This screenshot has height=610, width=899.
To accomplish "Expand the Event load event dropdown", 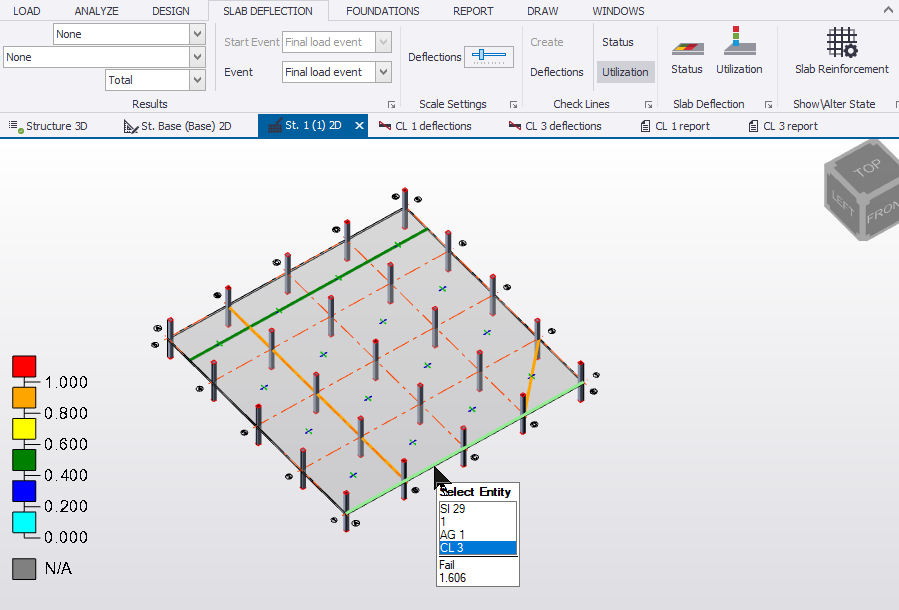I will (383, 72).
